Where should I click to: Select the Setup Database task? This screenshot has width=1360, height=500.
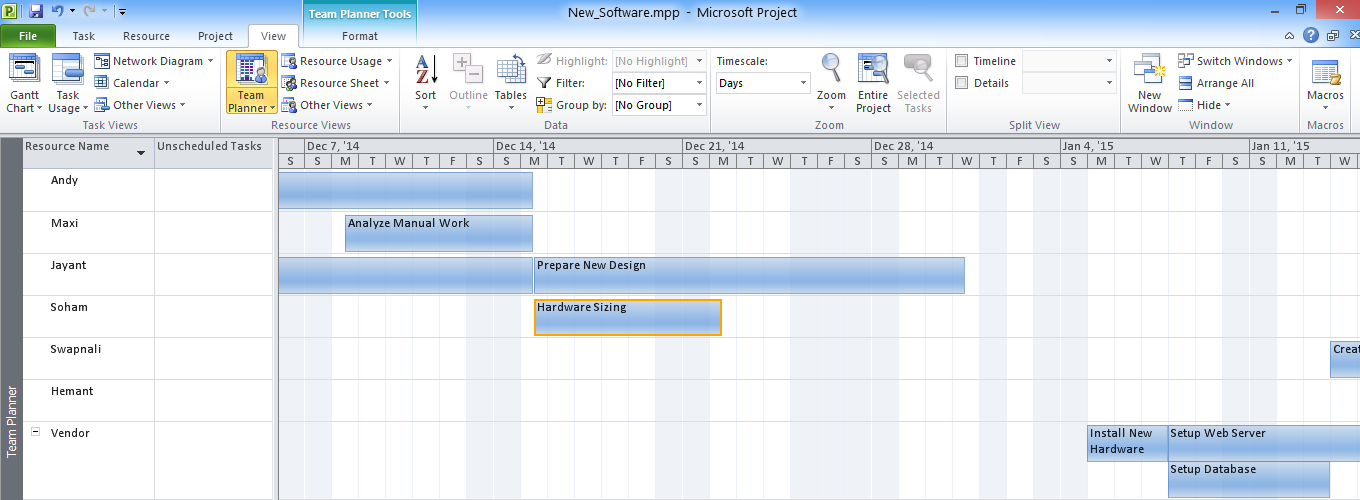coord(1249,479)
